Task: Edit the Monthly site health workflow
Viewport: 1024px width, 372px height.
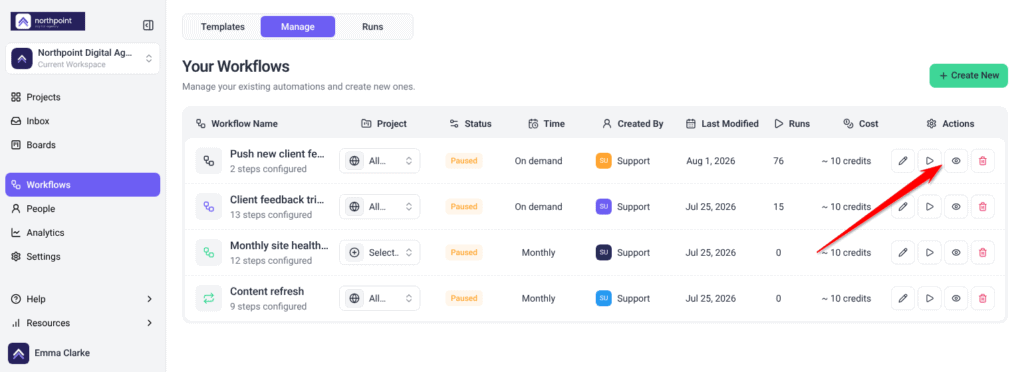Action: pos(903,253)
